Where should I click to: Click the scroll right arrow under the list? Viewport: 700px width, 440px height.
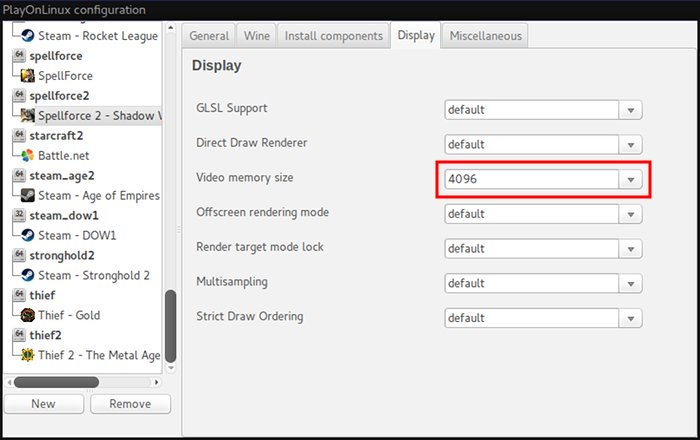point(156,382)
